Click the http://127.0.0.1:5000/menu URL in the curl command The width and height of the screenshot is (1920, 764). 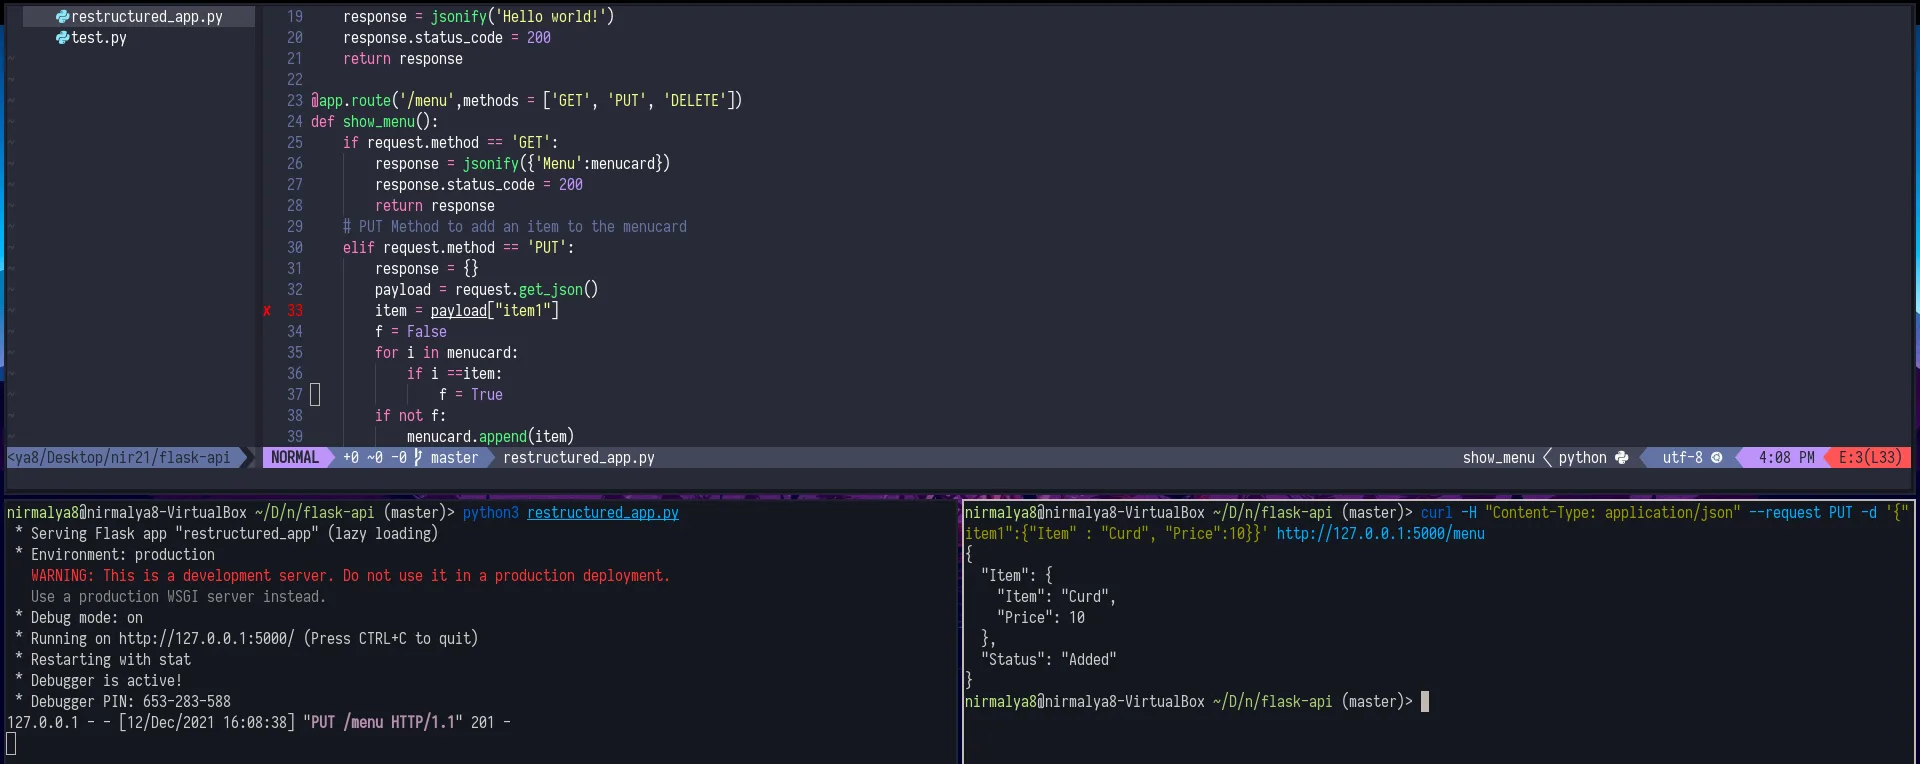point(1380,534)
